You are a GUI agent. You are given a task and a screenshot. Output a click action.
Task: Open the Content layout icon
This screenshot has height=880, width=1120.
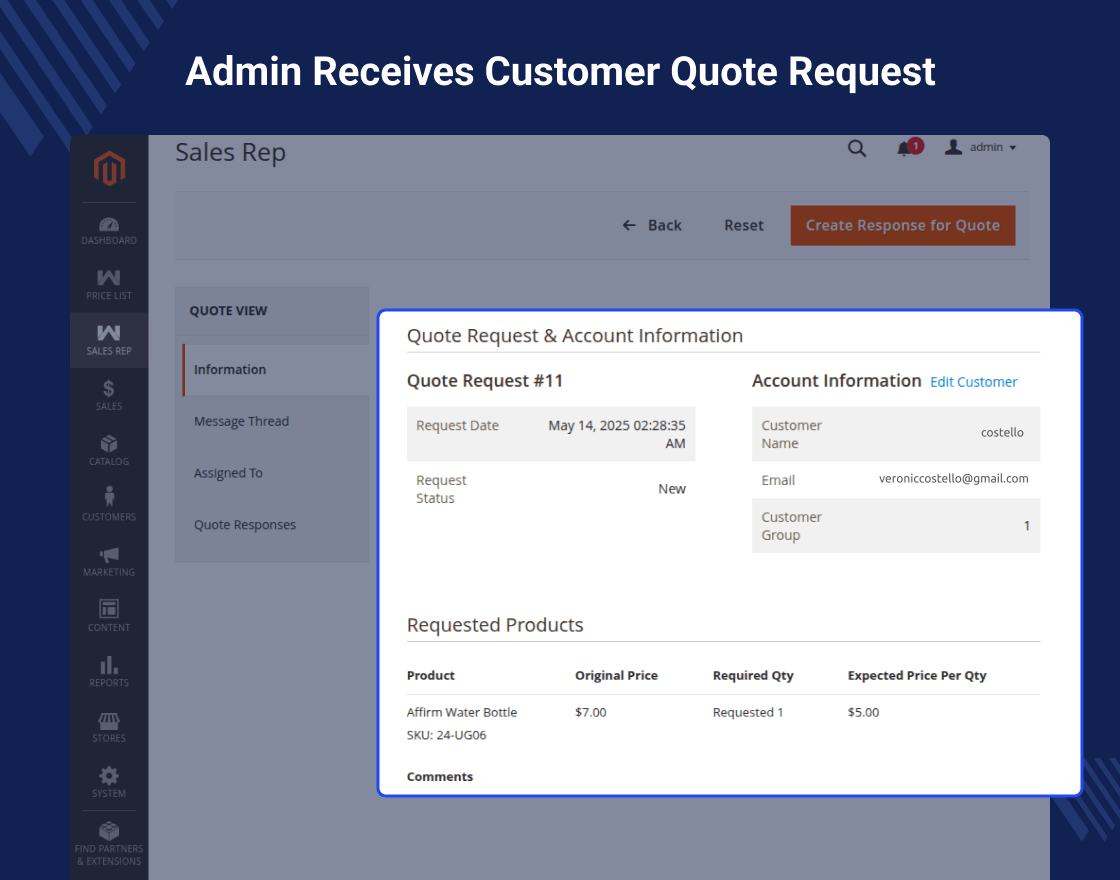[x=109, y=609]
